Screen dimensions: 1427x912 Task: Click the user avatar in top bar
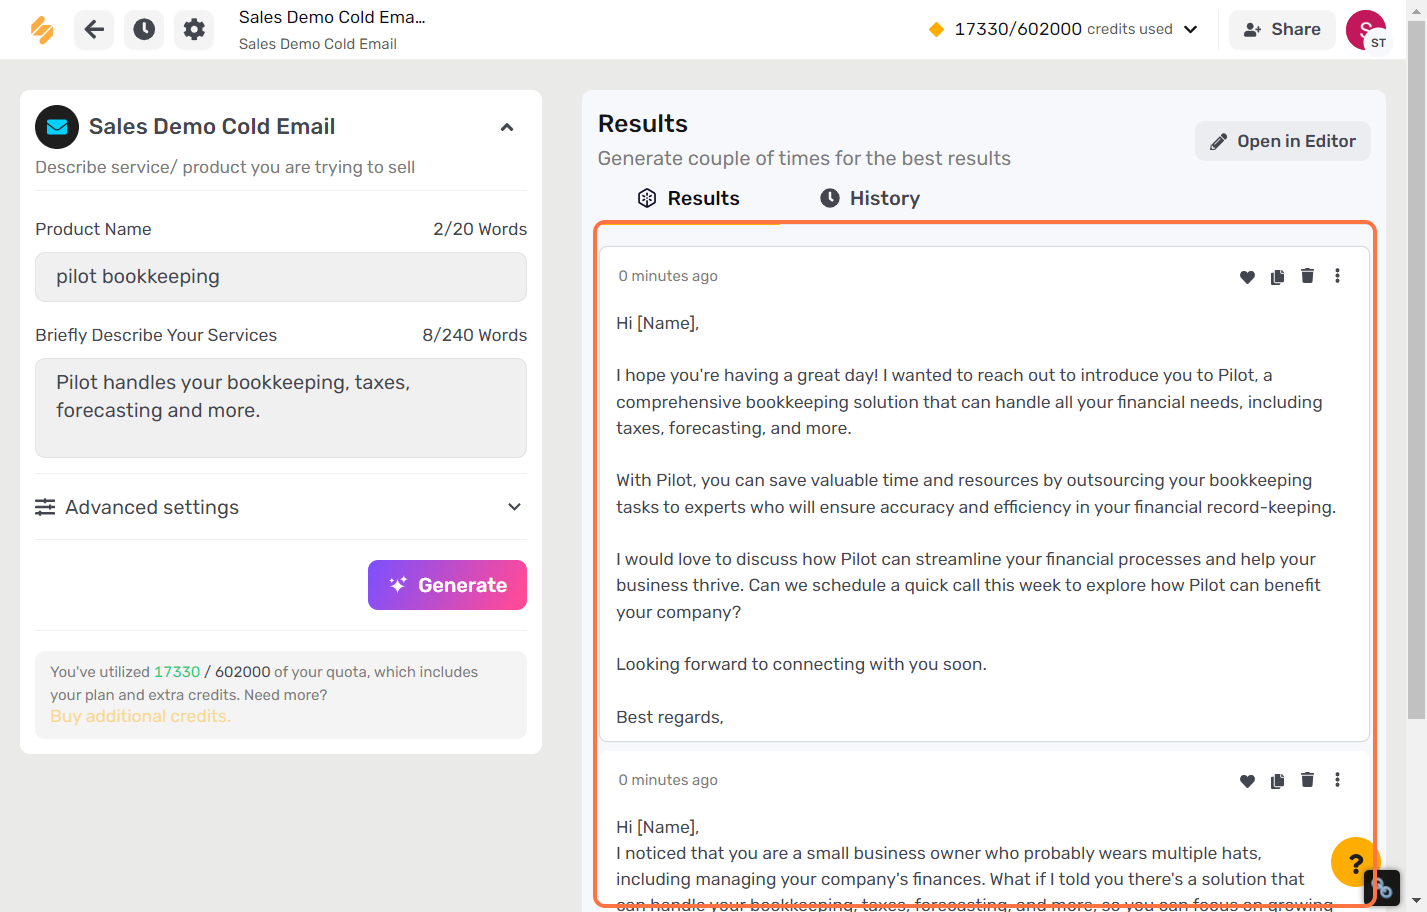1366,30
